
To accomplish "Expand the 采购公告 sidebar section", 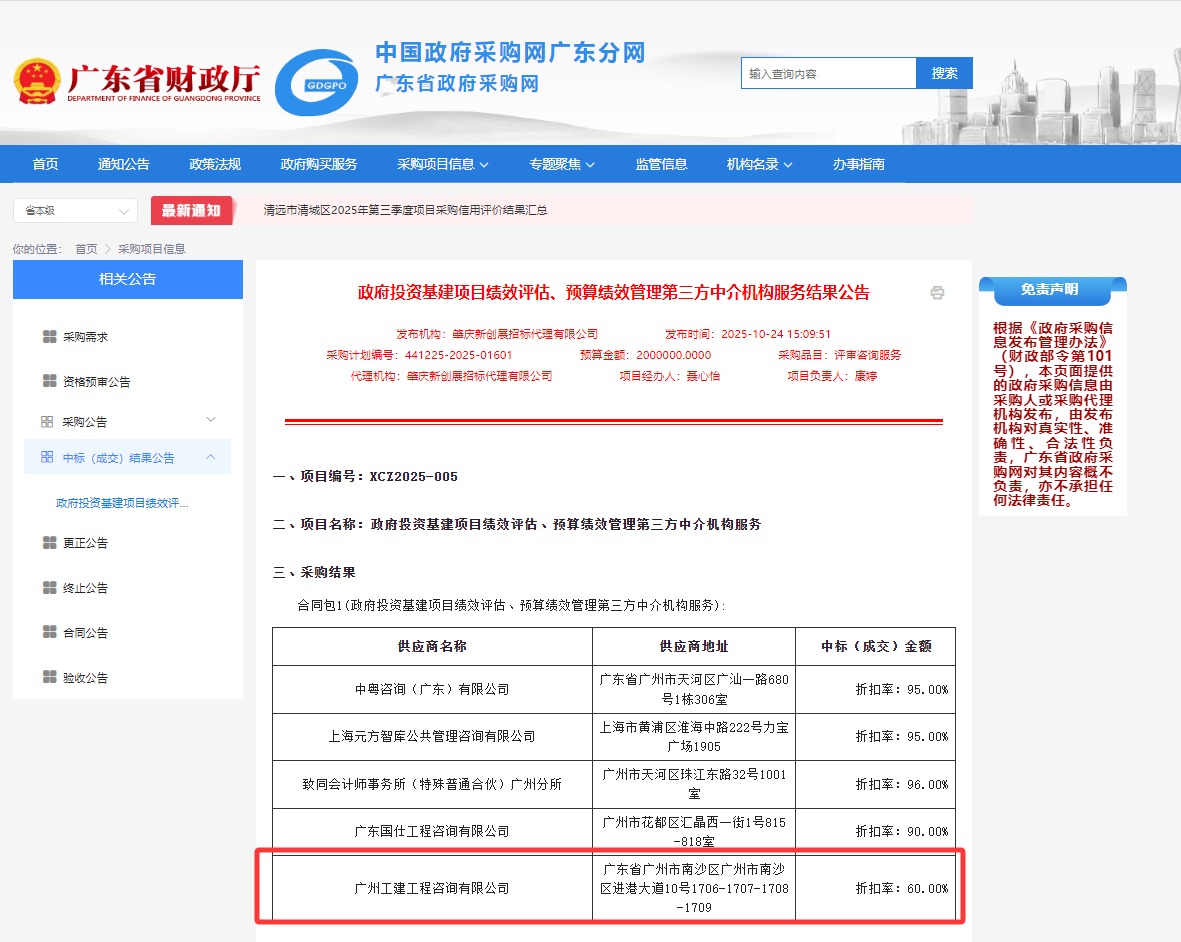I will click(210, 420).
